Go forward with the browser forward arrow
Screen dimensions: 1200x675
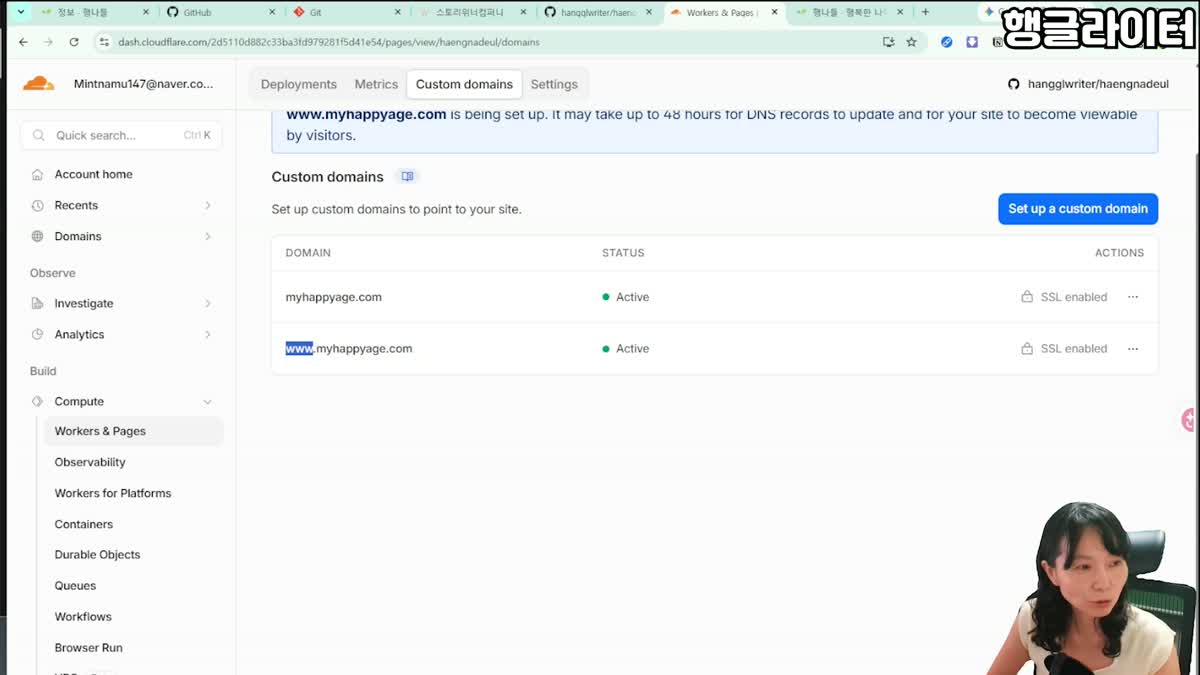coord(48,42)
